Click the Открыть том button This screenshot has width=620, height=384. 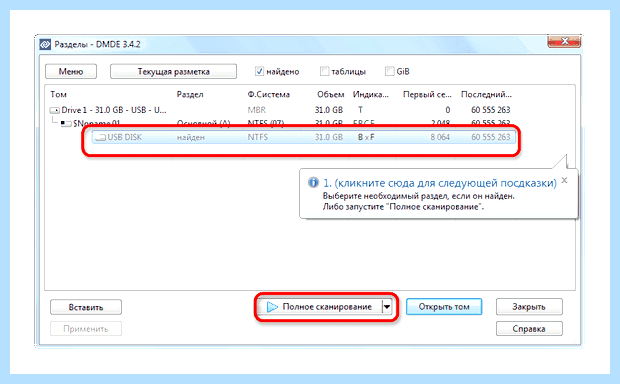pos(444,307)
